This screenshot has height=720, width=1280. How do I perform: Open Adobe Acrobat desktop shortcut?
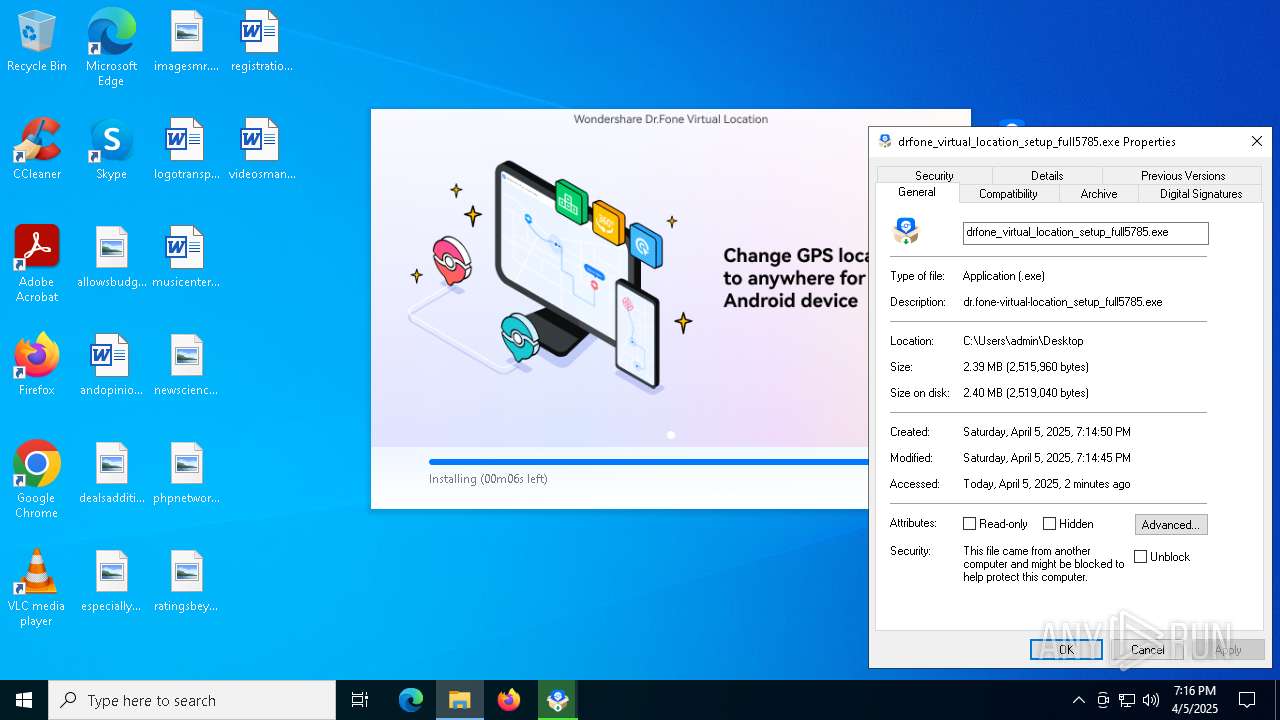37,264
